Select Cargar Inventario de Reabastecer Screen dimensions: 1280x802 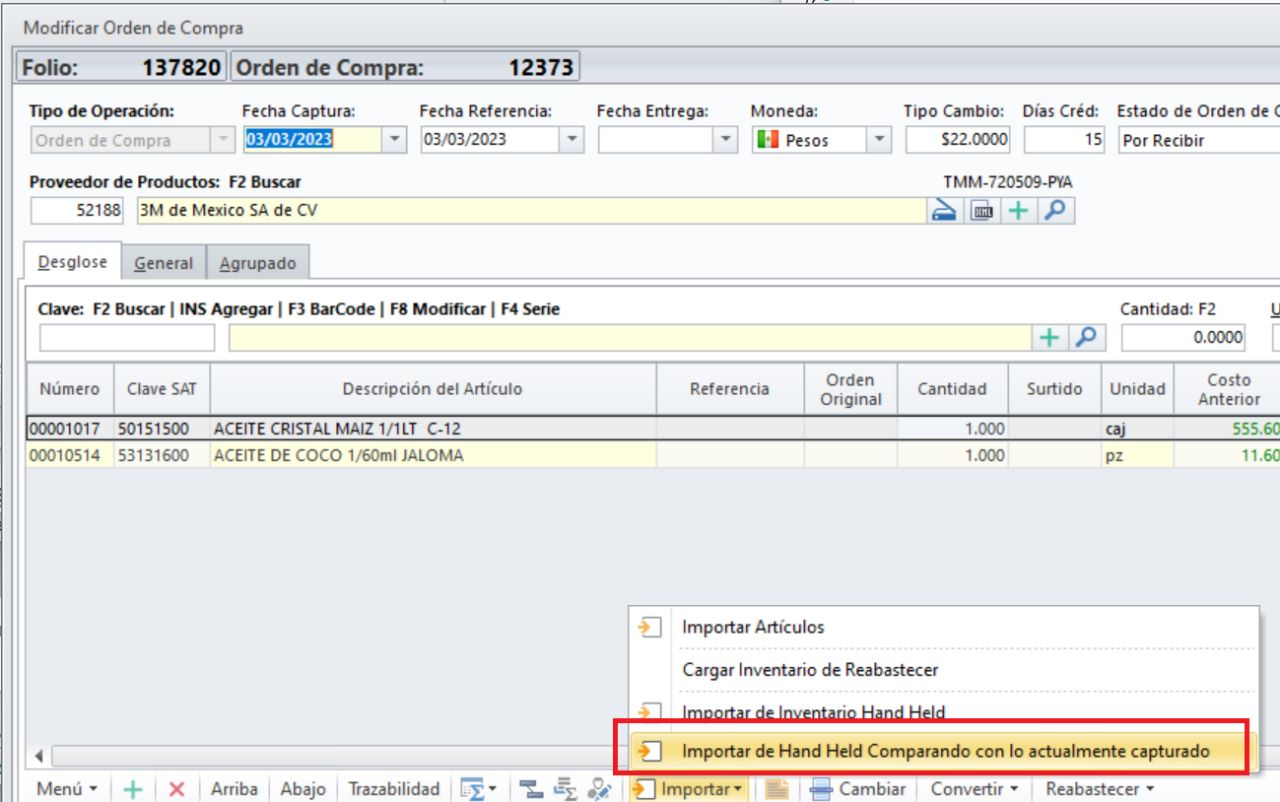(810, 670)
